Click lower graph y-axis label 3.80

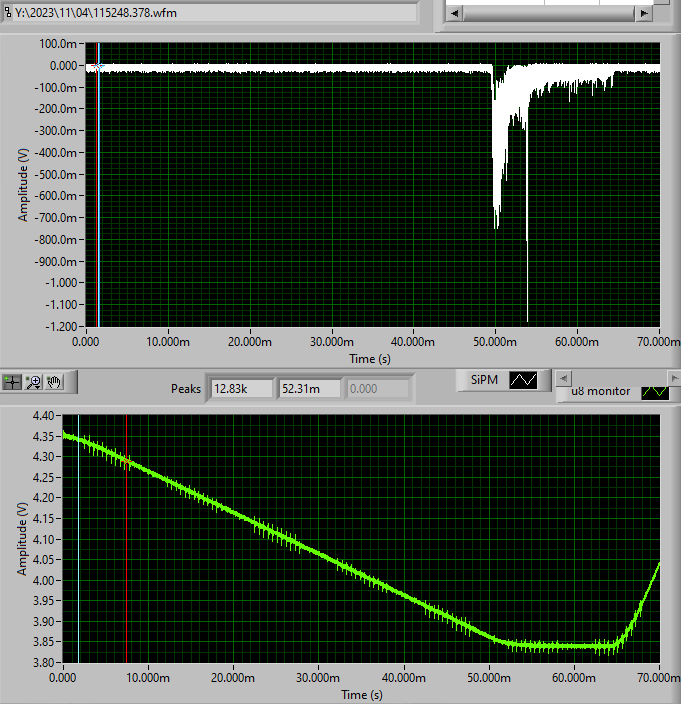[43, 662]
